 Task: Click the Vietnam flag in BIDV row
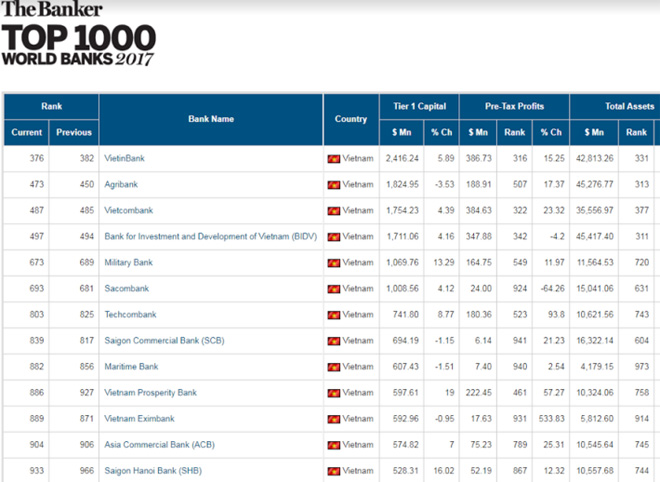coord(334,237)
